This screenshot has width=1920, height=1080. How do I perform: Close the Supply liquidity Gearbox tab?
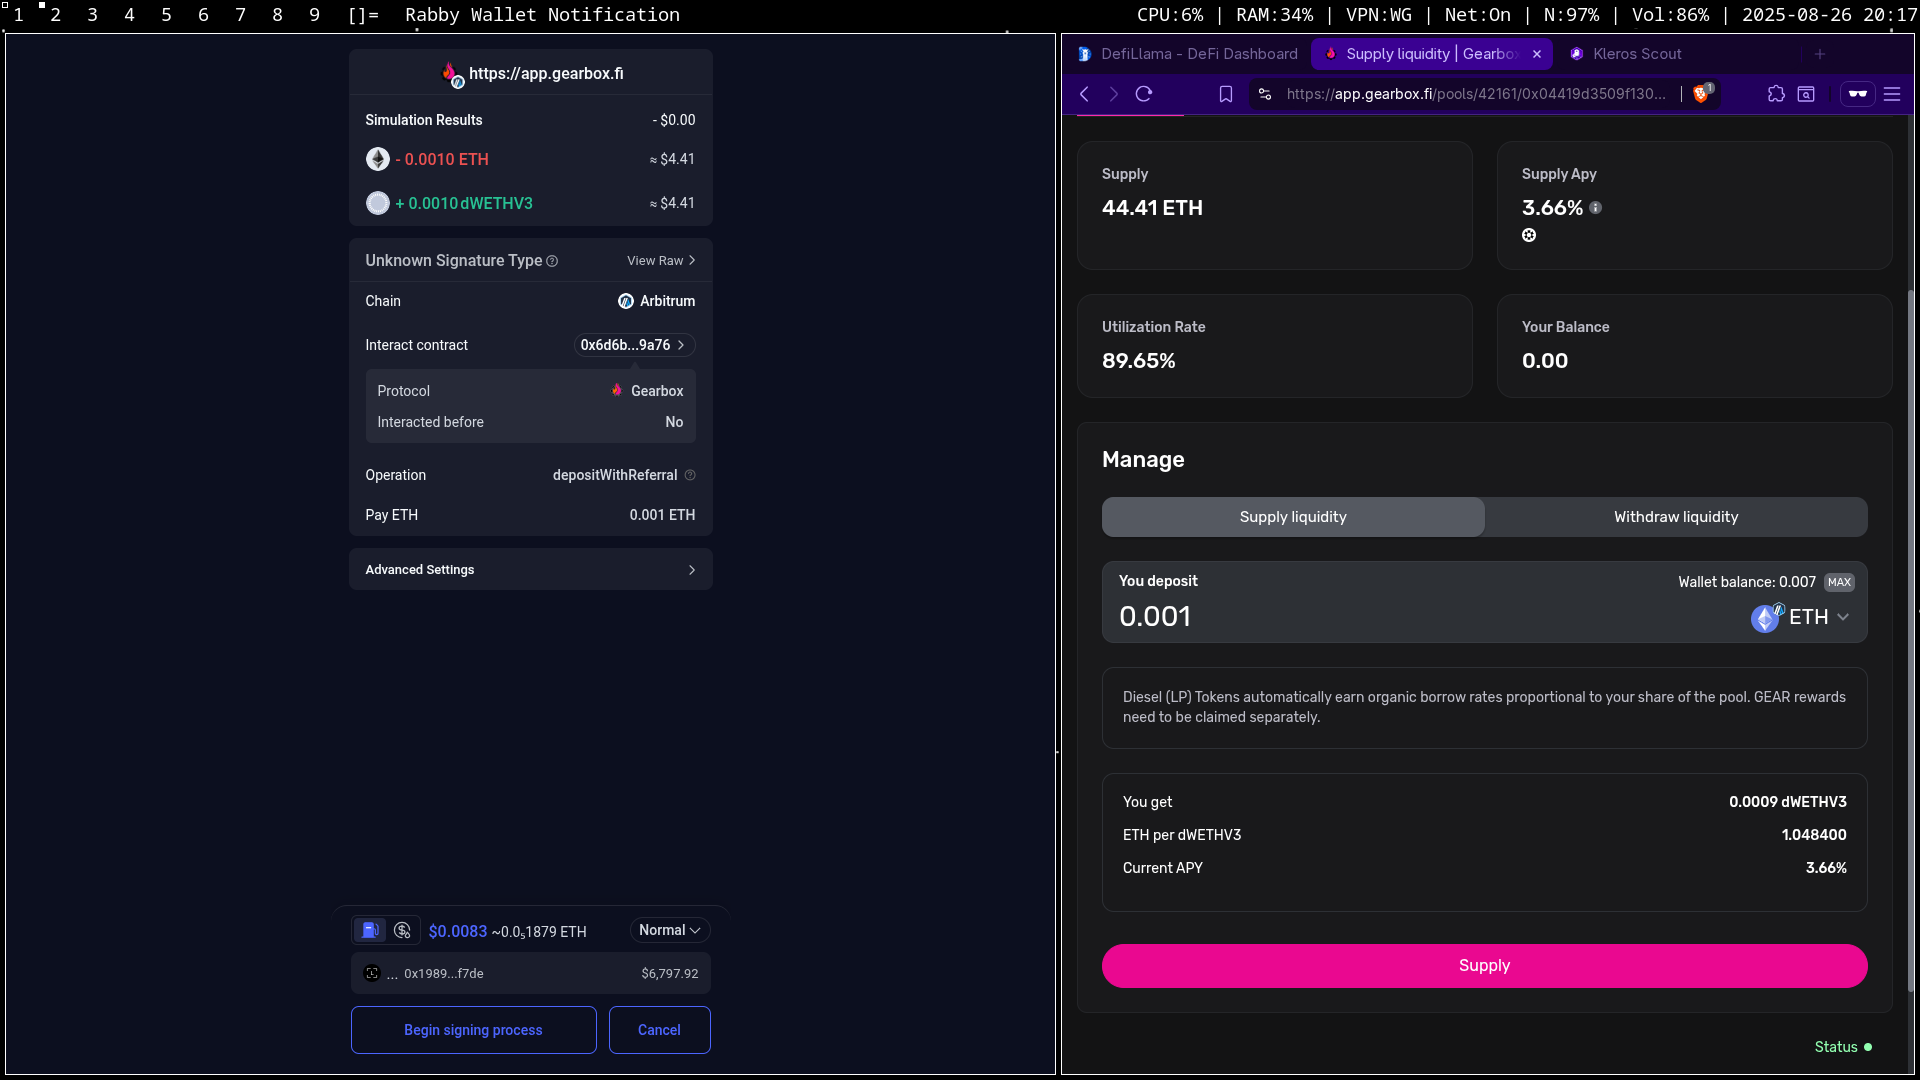point(1537,54)
